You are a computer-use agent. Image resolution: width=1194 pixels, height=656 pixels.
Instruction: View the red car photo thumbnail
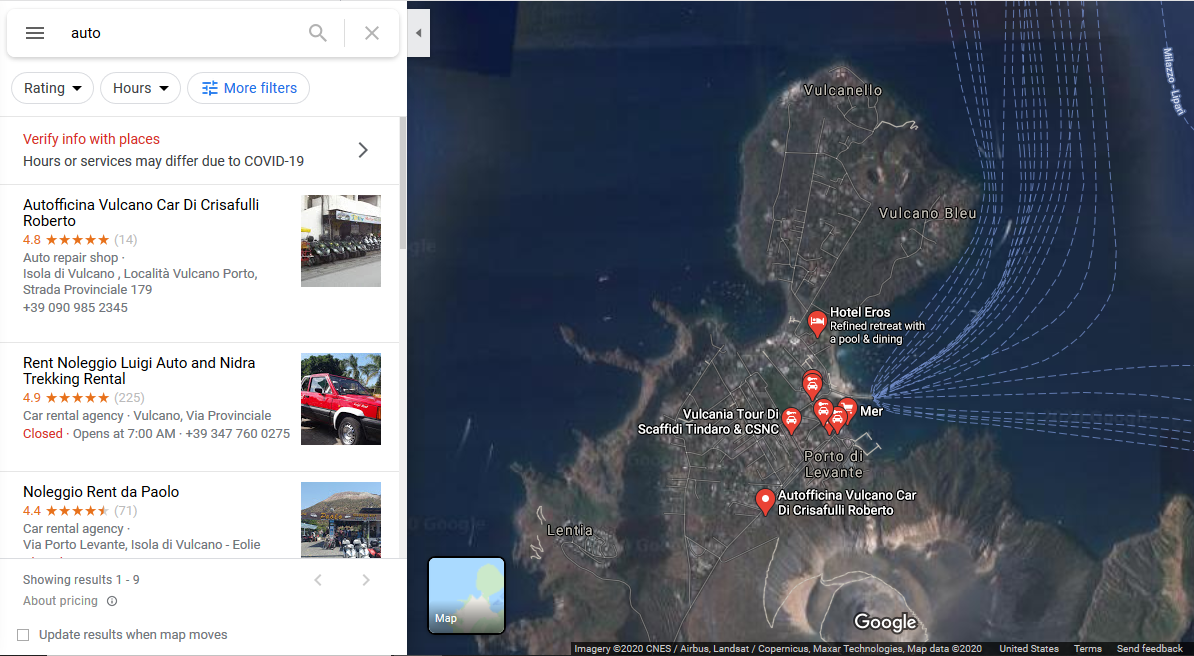coord(340,399)
